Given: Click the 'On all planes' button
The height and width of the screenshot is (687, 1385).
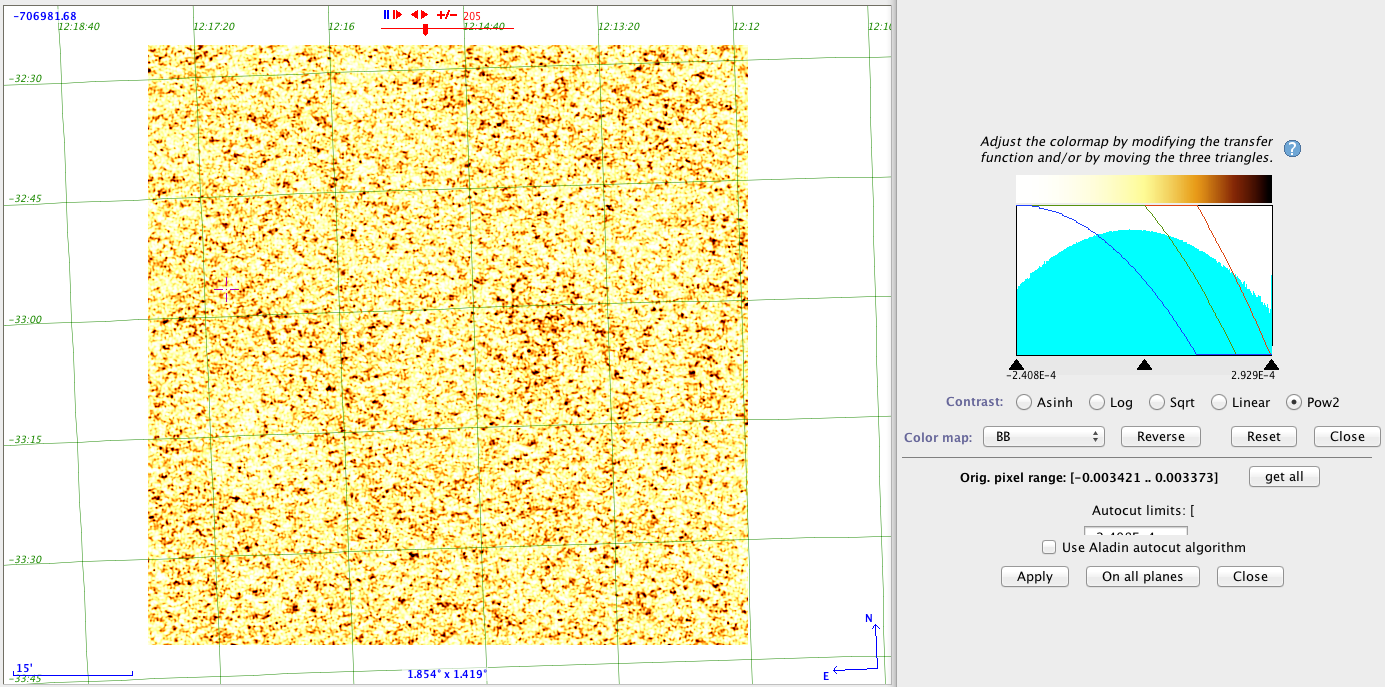Looking at the screenshot, I should 1142,576.
